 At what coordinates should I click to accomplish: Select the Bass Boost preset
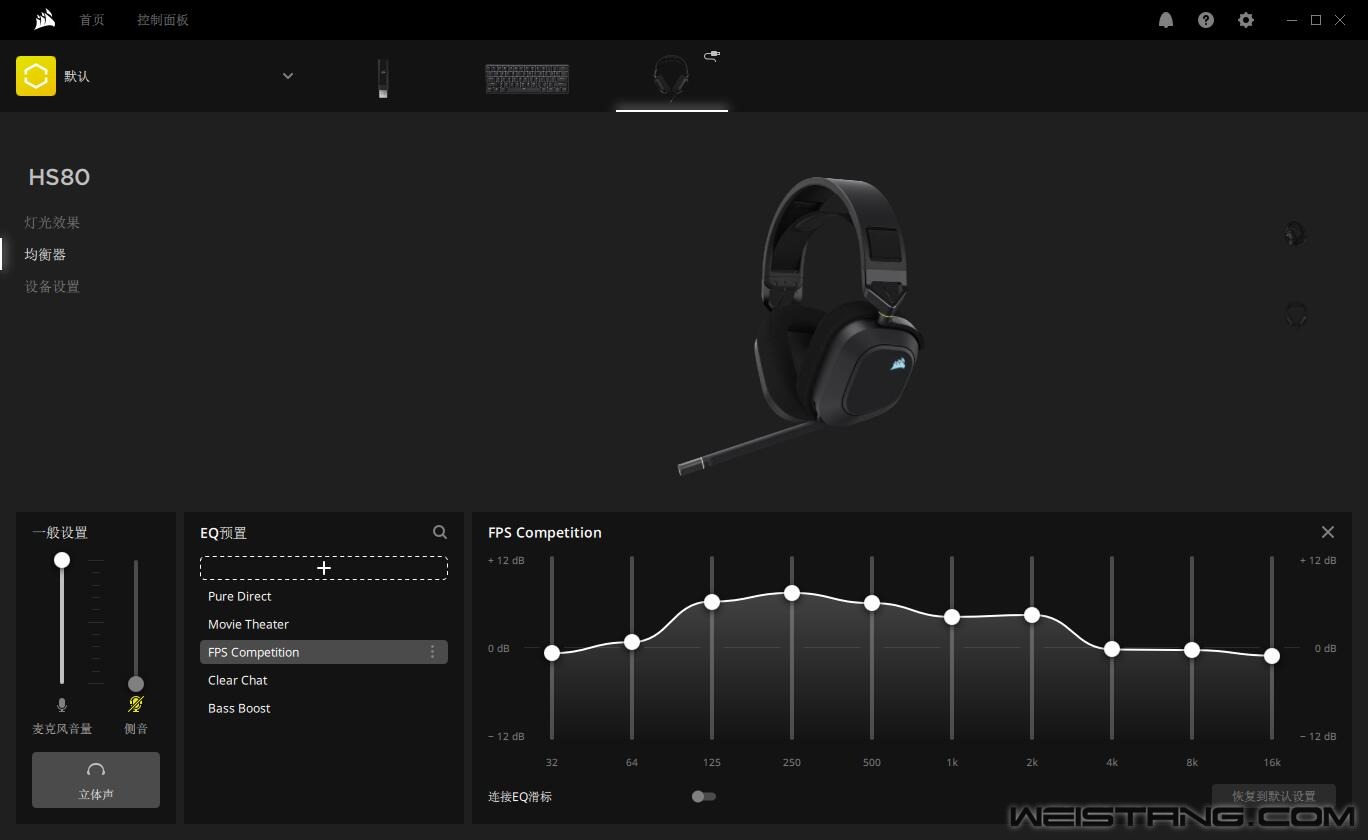pos(324,708)
